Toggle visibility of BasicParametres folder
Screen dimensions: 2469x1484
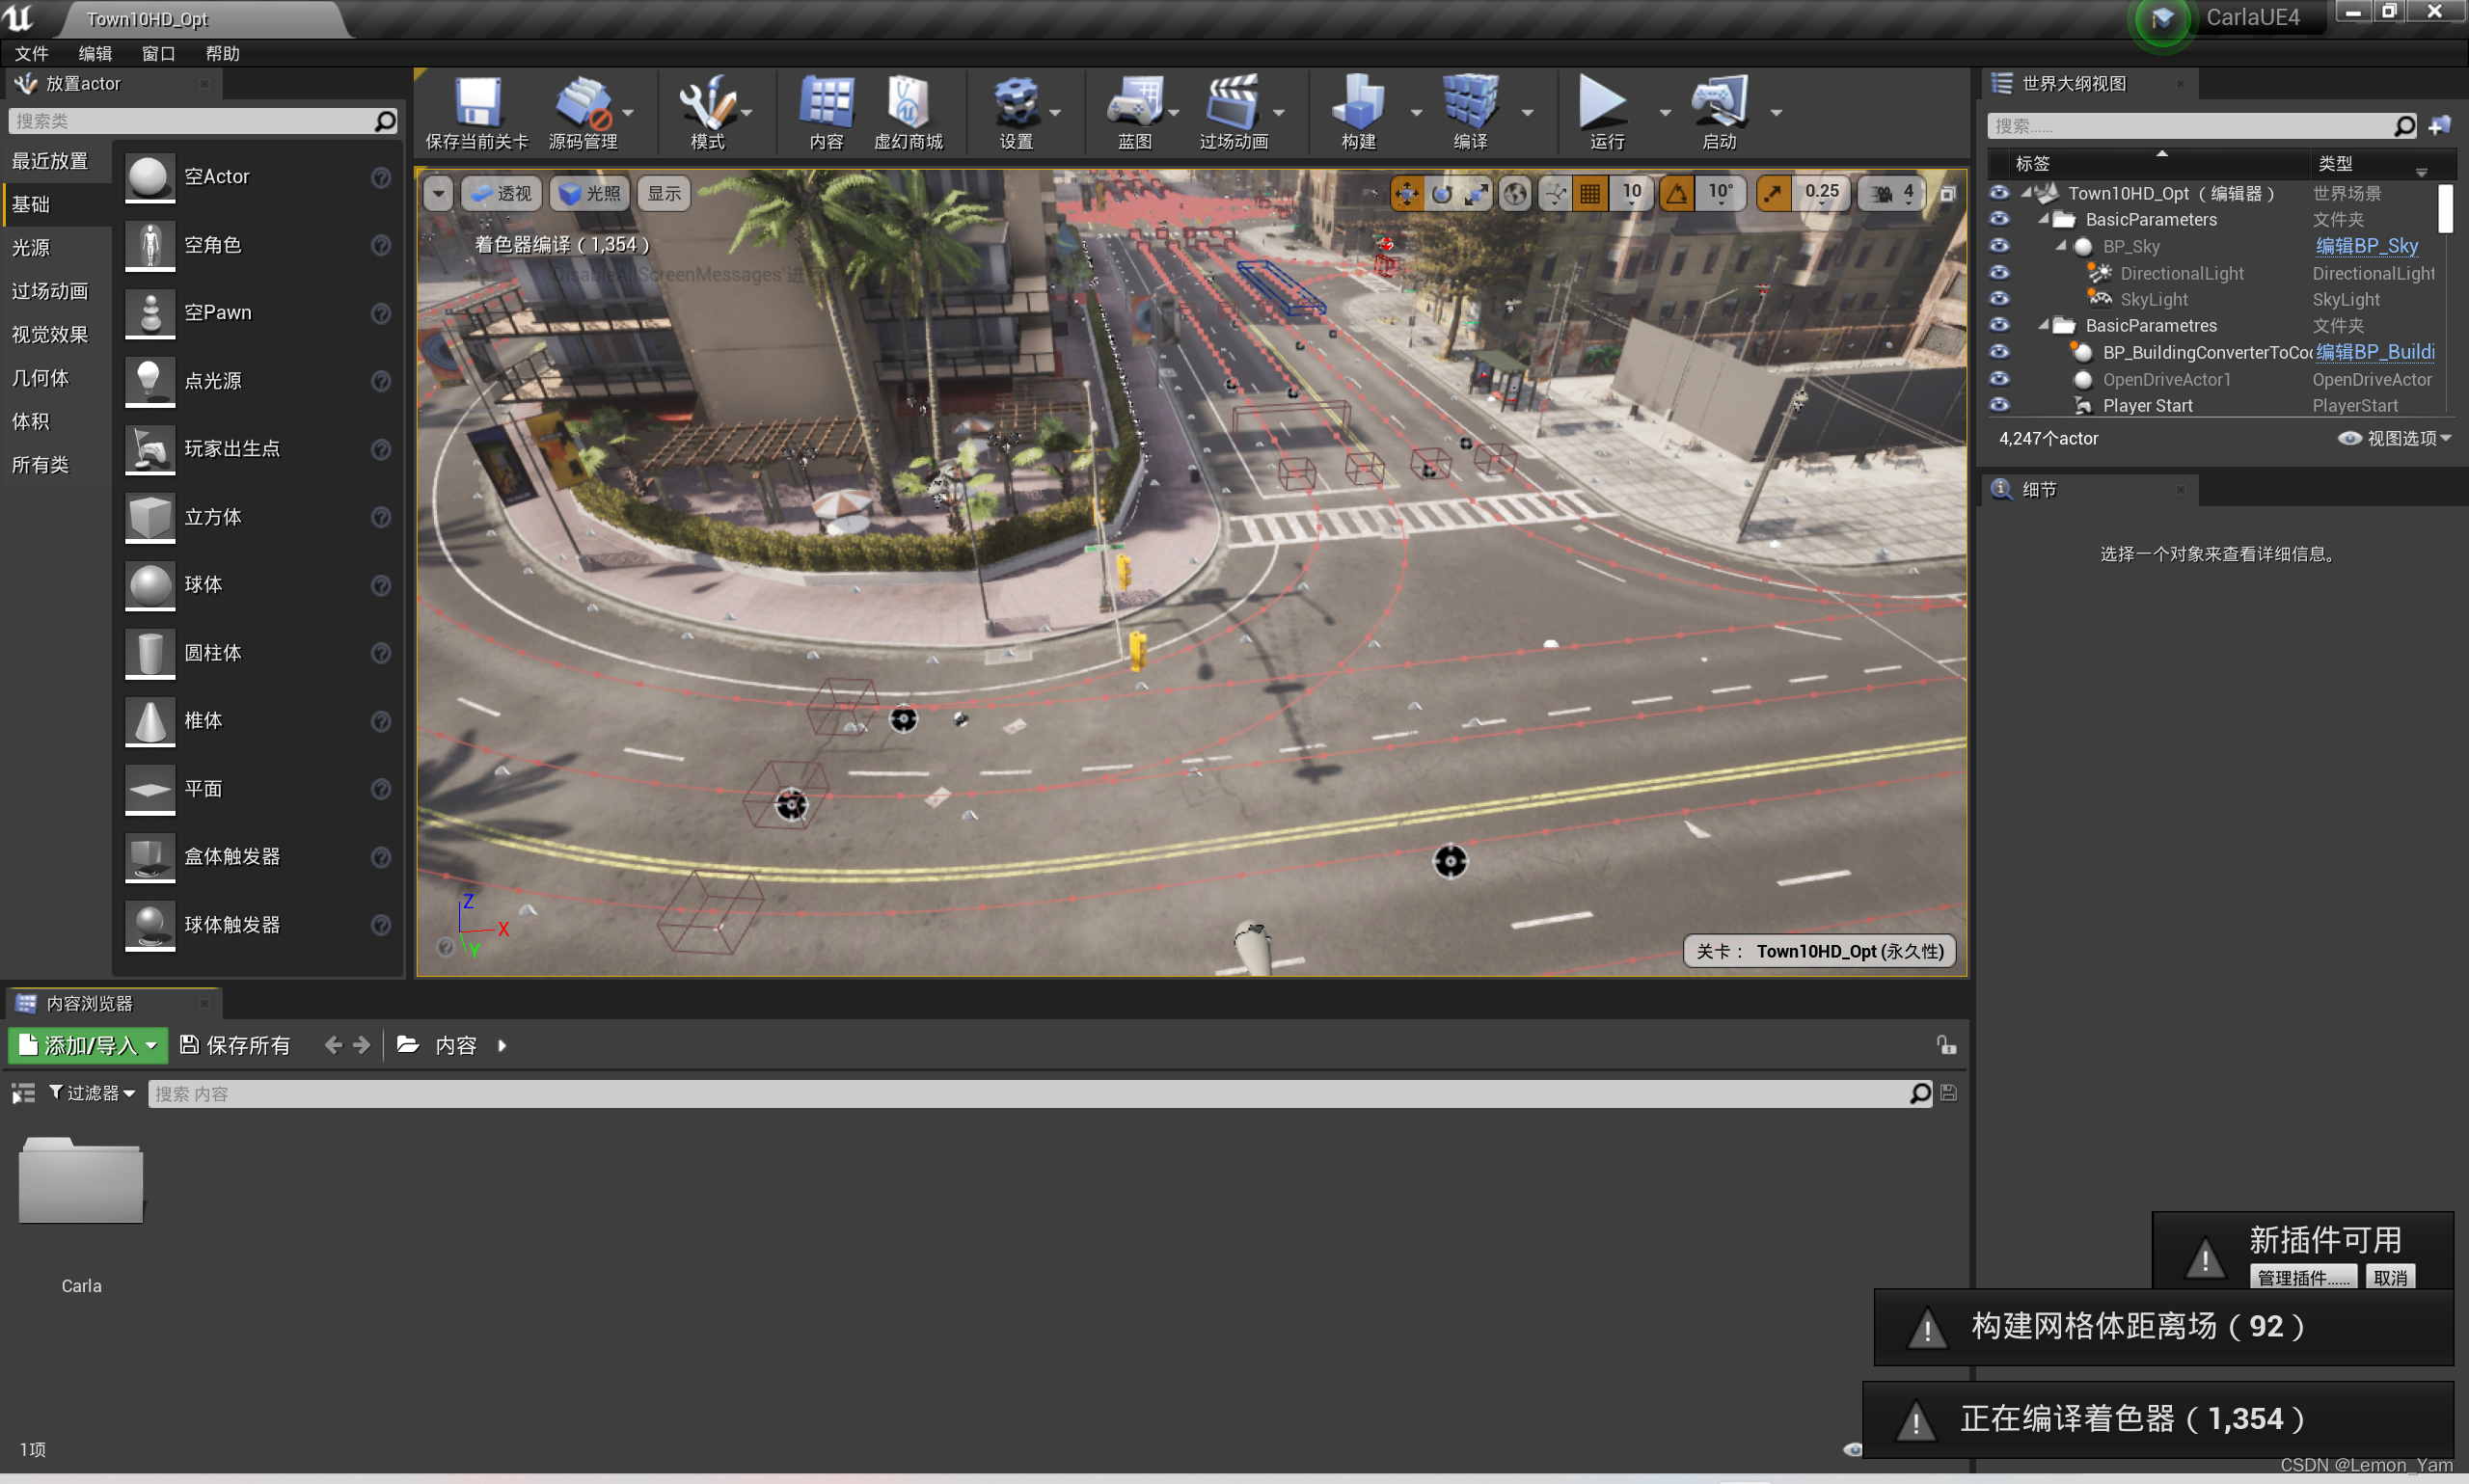point(1999,325)
